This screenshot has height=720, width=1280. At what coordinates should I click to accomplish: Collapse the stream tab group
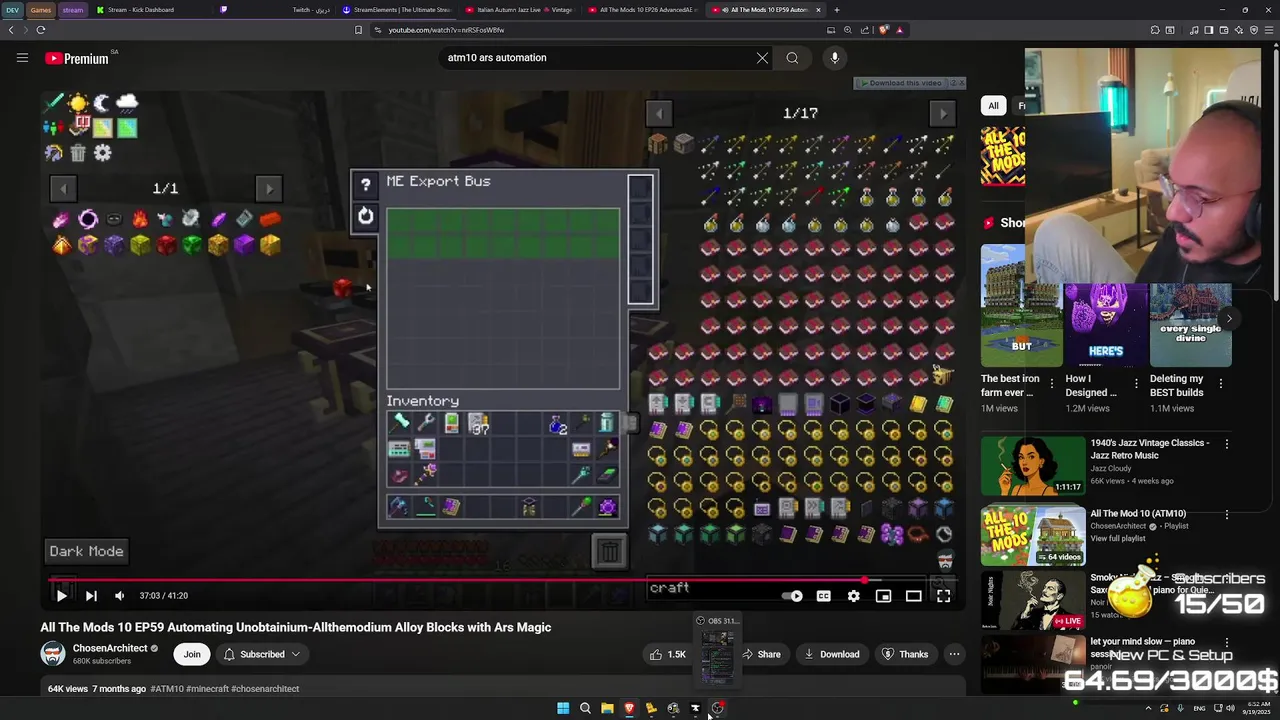[73, 10]
